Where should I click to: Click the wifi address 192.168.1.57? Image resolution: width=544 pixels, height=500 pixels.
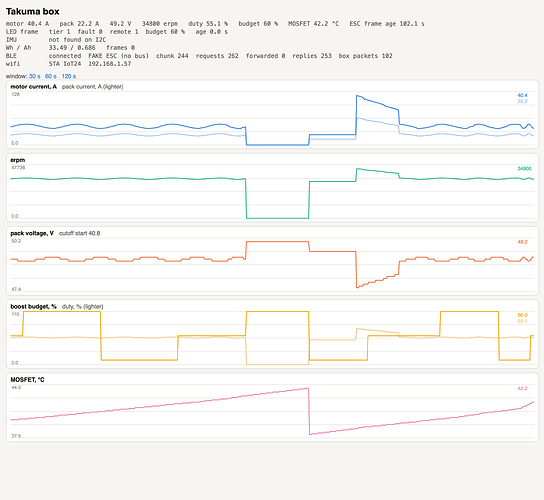click(x=110, y=63)
